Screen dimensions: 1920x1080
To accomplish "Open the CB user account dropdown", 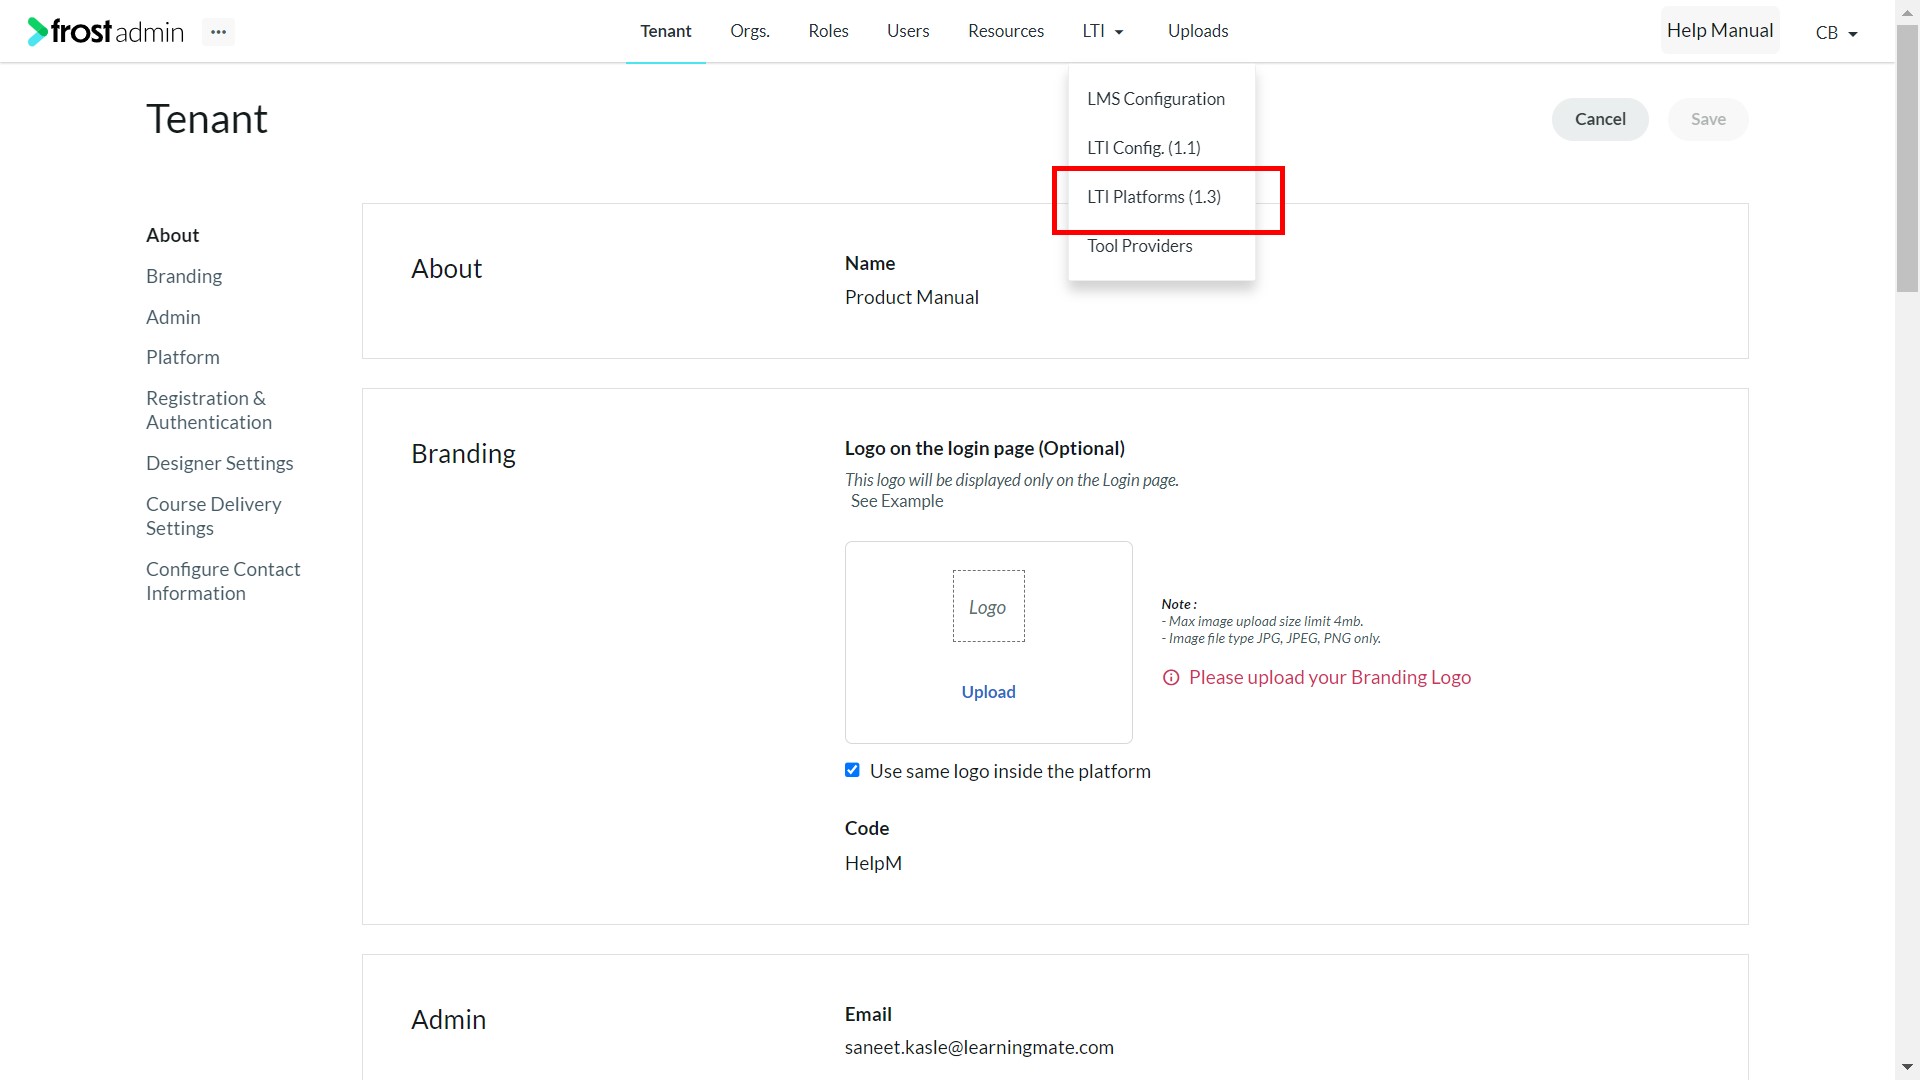I will click(x=1836, y=32).
